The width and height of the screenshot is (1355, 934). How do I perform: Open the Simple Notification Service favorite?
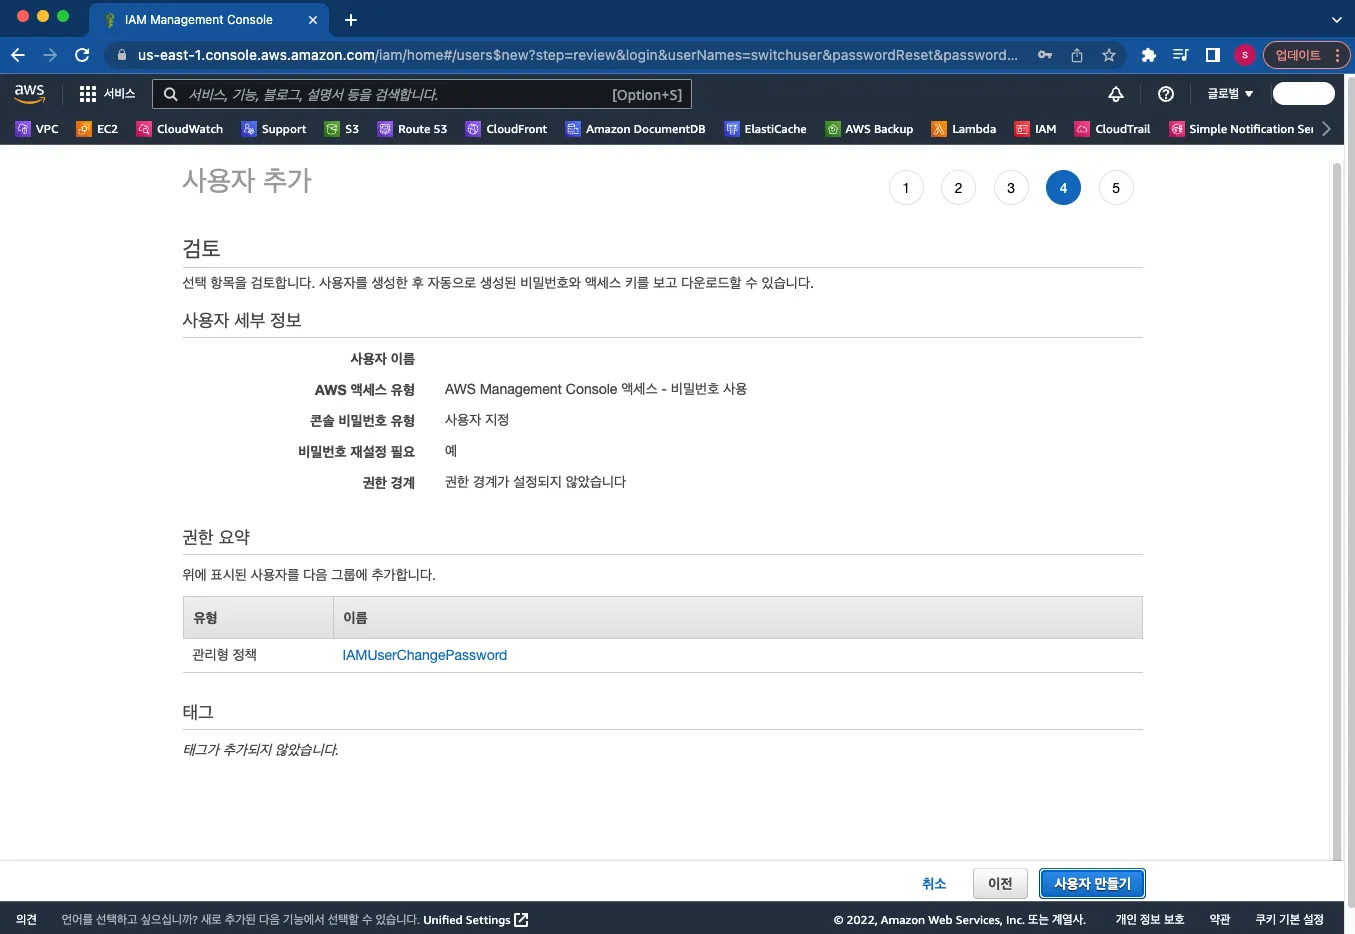[x=1241, y=129]
